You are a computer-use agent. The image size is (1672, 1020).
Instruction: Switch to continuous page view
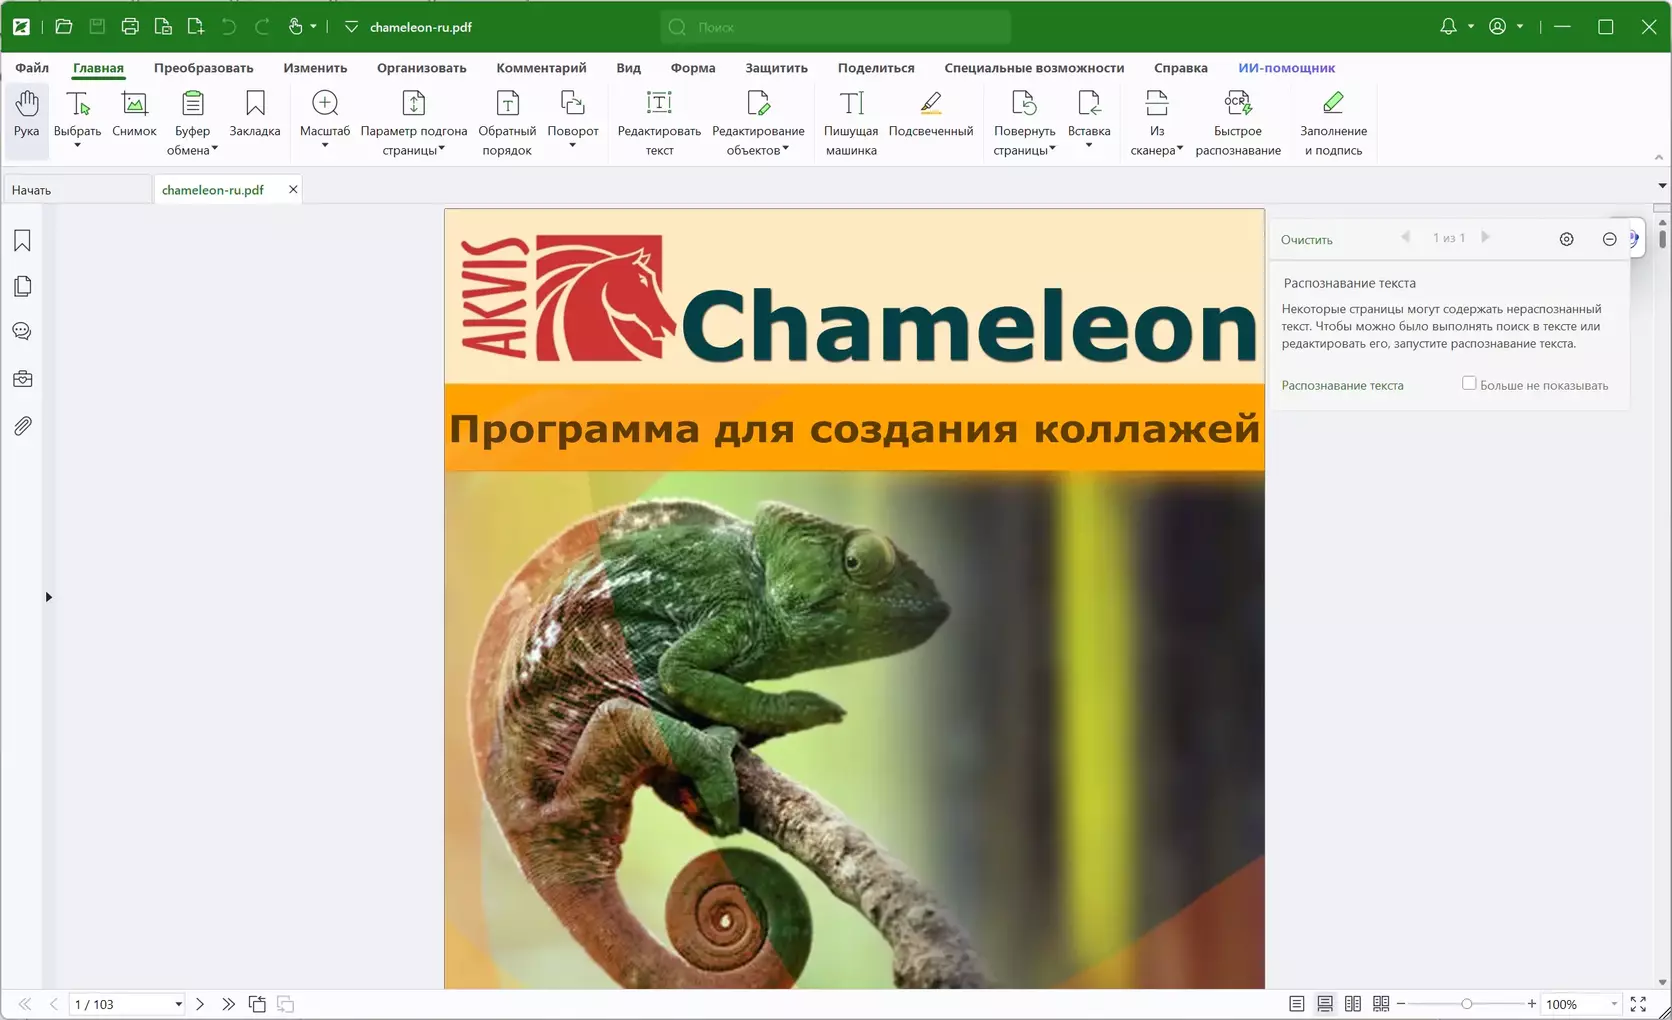pyautogui.click(x=1325, y=1004)
